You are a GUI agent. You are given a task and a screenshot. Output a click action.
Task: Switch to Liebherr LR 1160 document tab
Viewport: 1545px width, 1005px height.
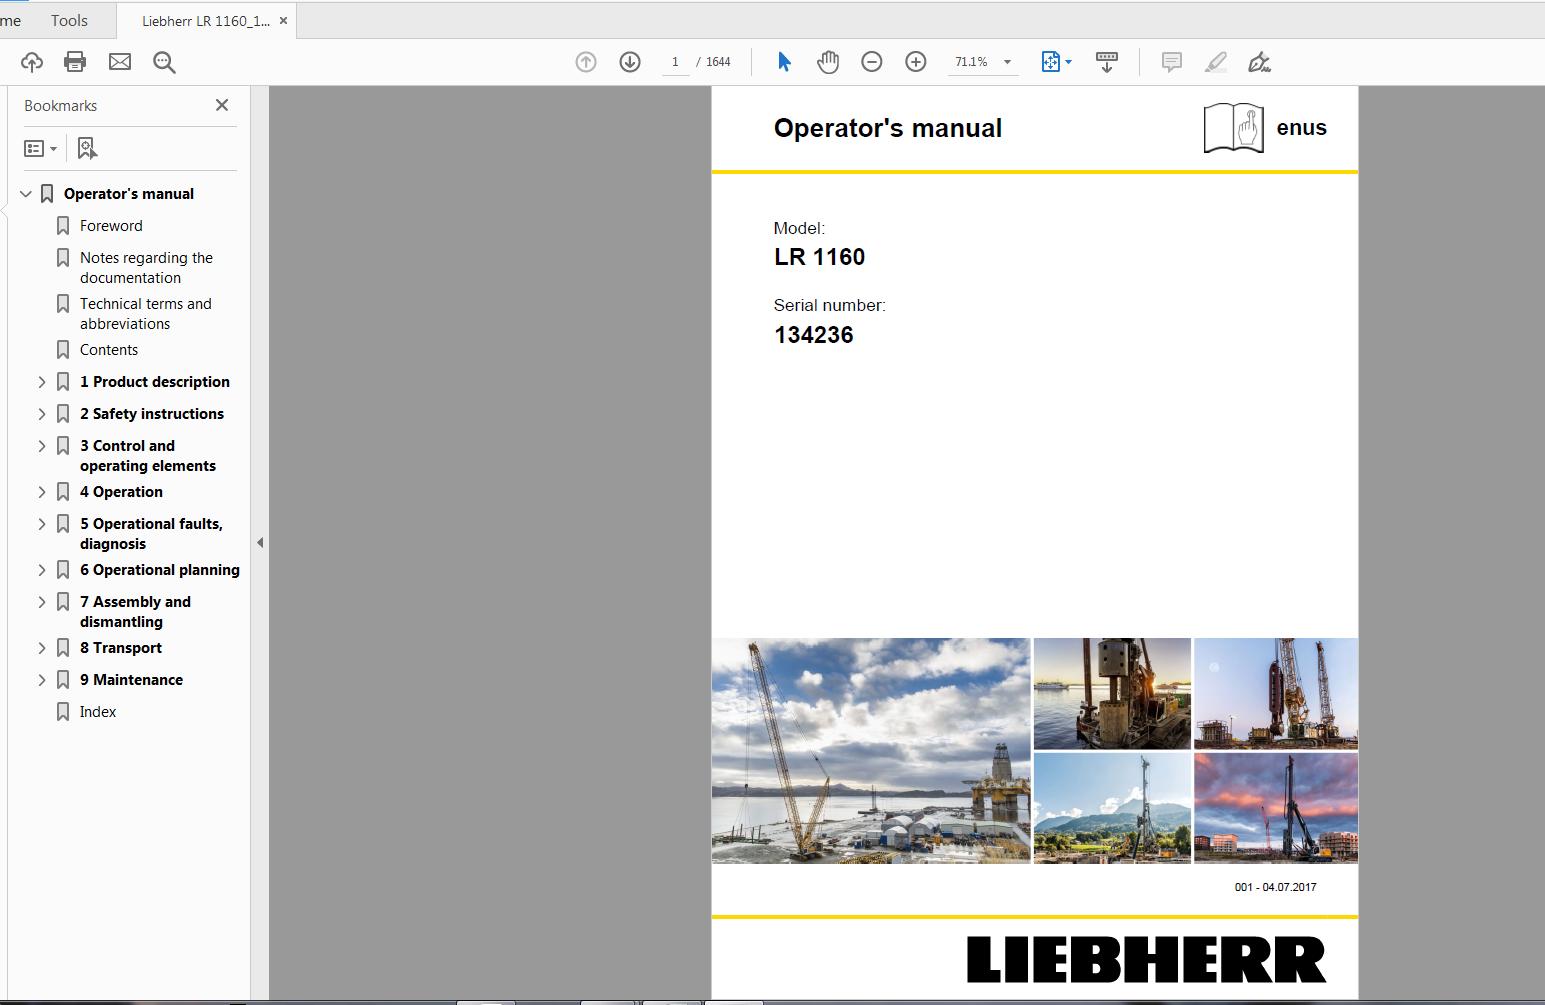[205, 21]
